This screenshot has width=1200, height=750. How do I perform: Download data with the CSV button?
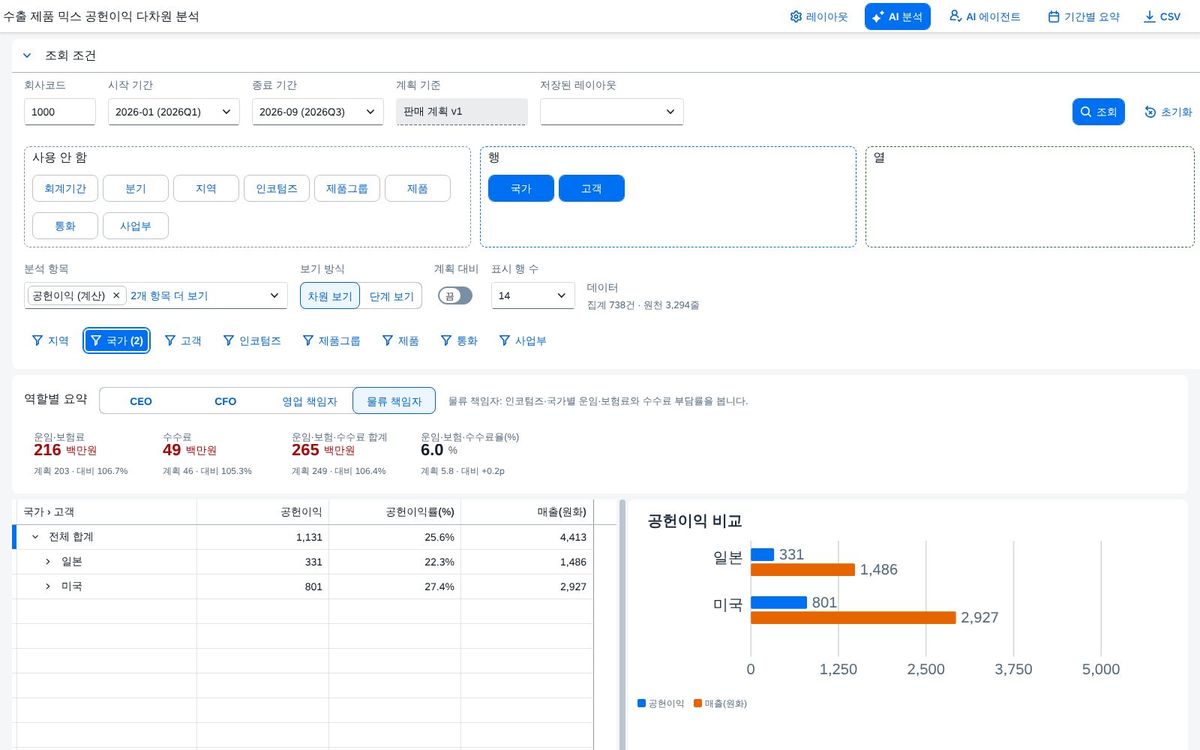pos(1162,17)
